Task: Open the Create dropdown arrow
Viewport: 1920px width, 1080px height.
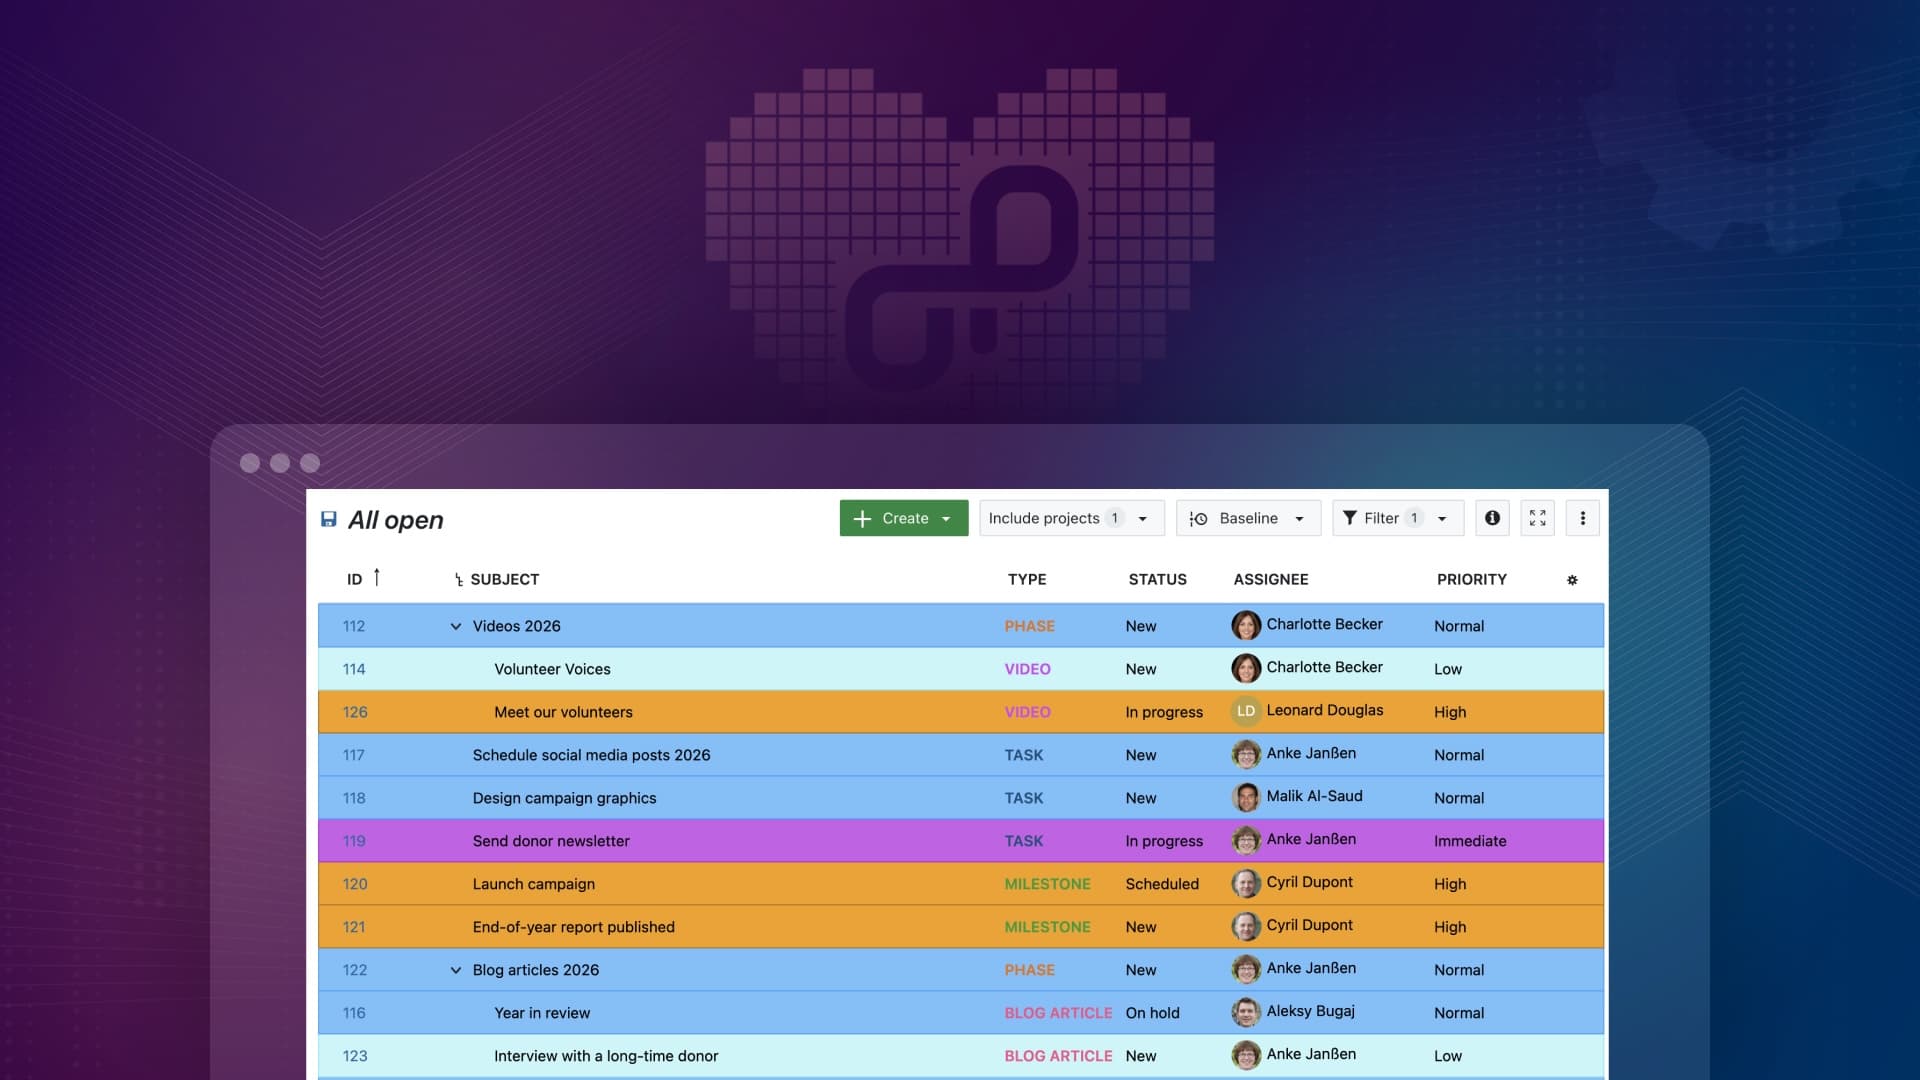Action: coord(944,518)
